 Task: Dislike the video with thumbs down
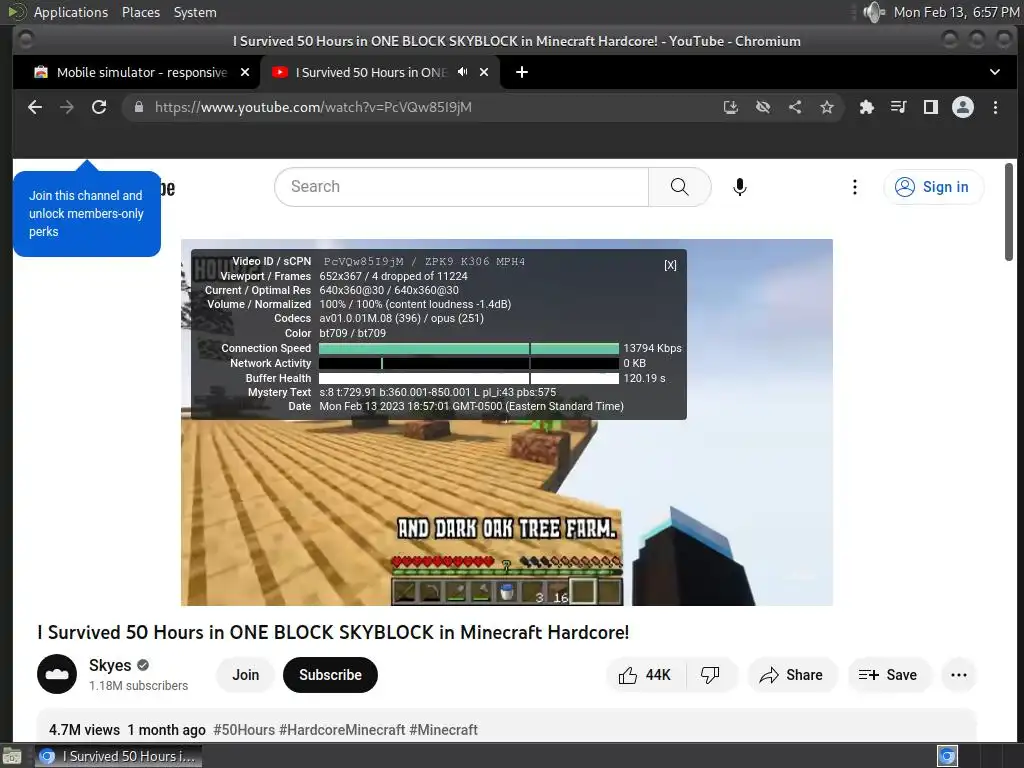711,675
